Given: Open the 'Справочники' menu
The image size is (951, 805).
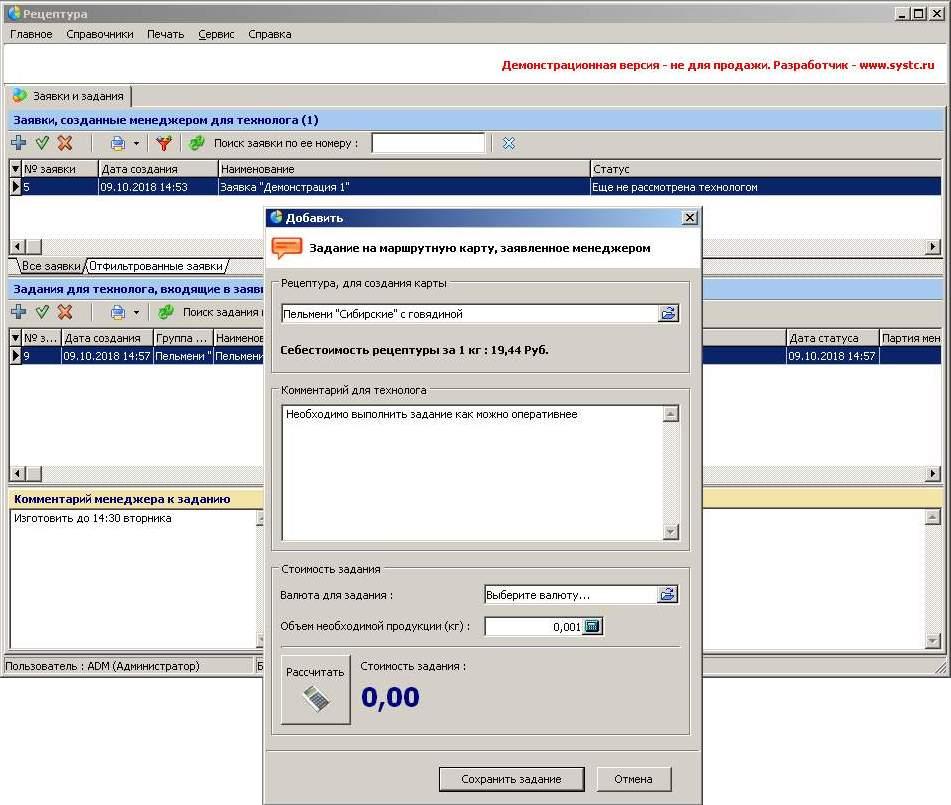Looking at the screenshot, I should 100,34.
